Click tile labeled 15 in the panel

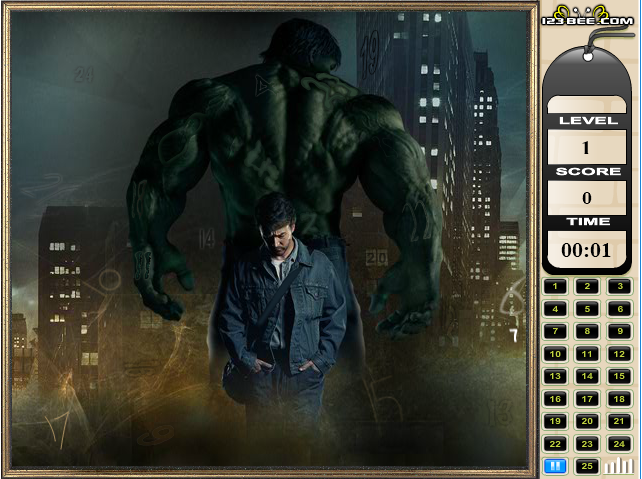pyautogui.click(x=619, y=376)
